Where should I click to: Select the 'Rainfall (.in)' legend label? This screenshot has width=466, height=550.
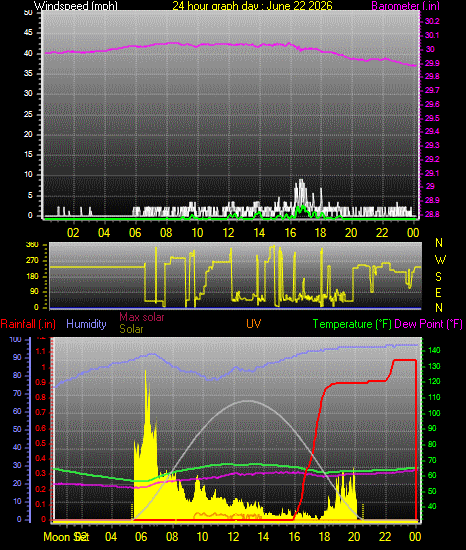click(28, 324)
